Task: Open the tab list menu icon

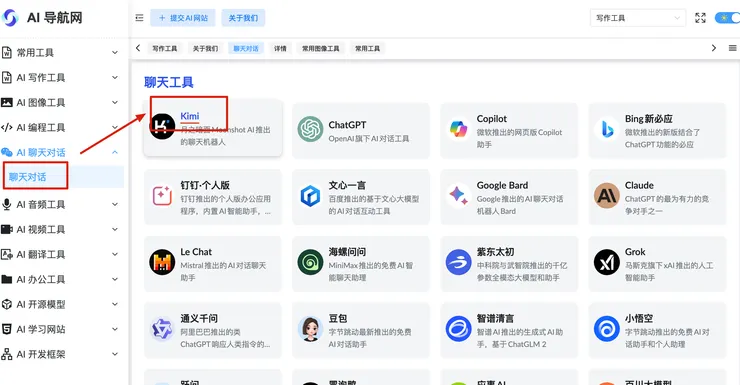Action: tap(732, 48)
